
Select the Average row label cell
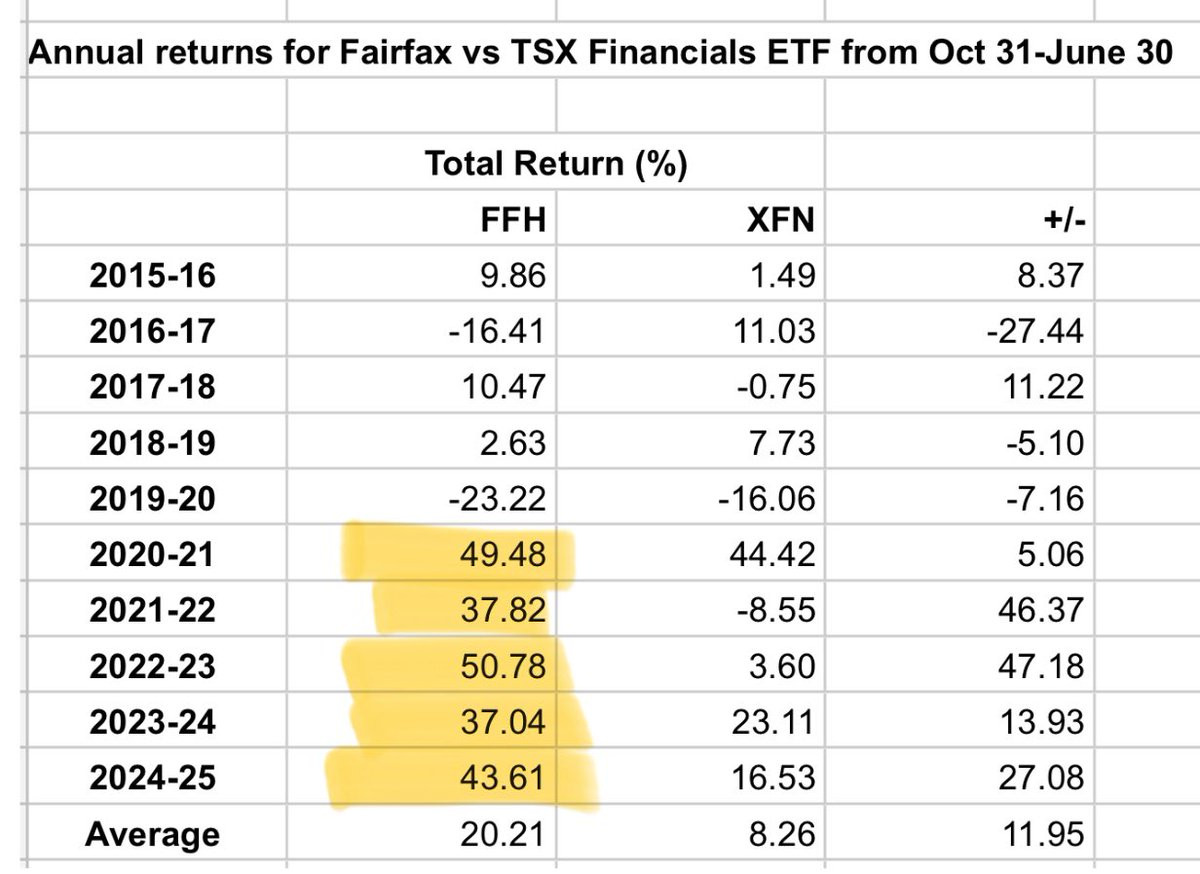point(151,833)
